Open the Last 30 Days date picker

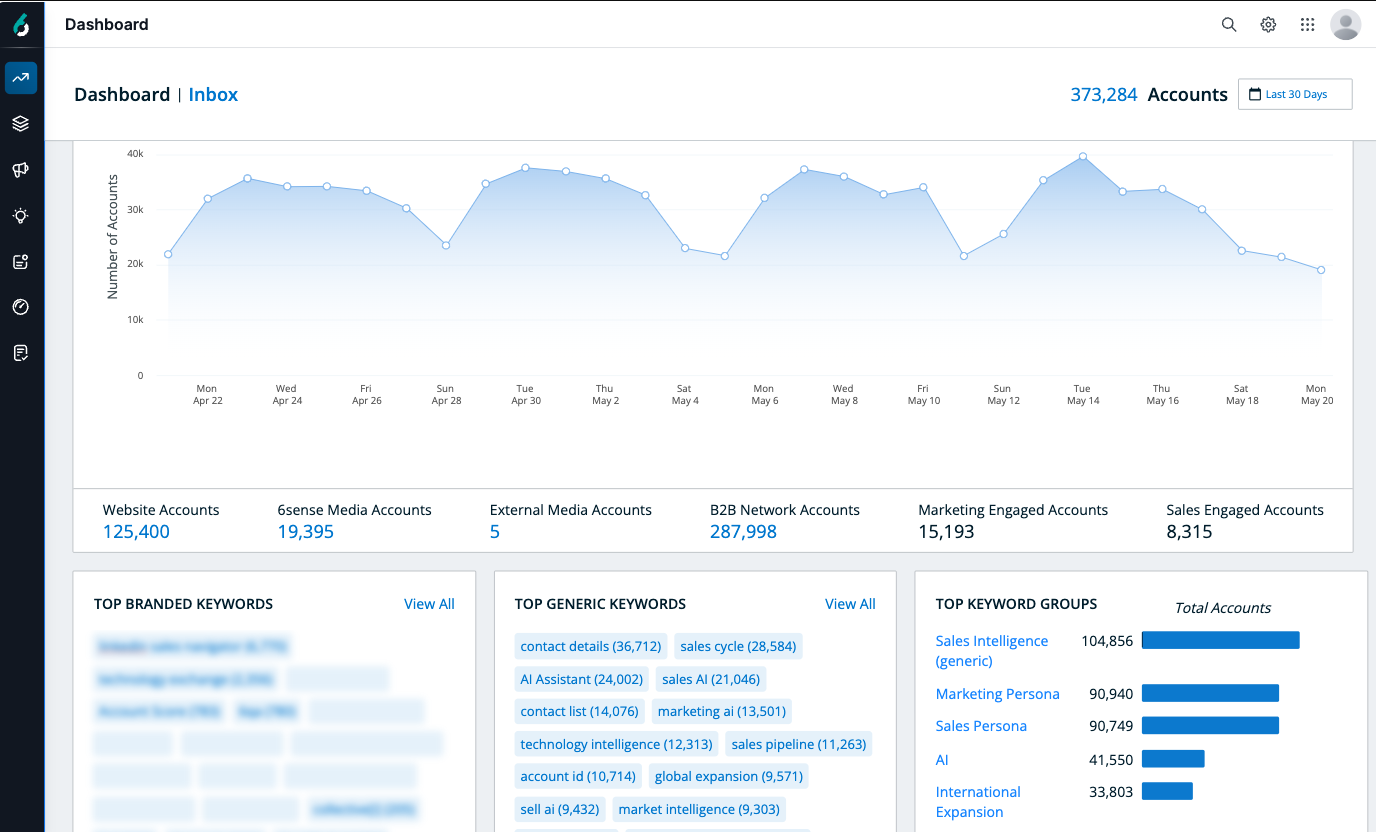(1295, 94)
